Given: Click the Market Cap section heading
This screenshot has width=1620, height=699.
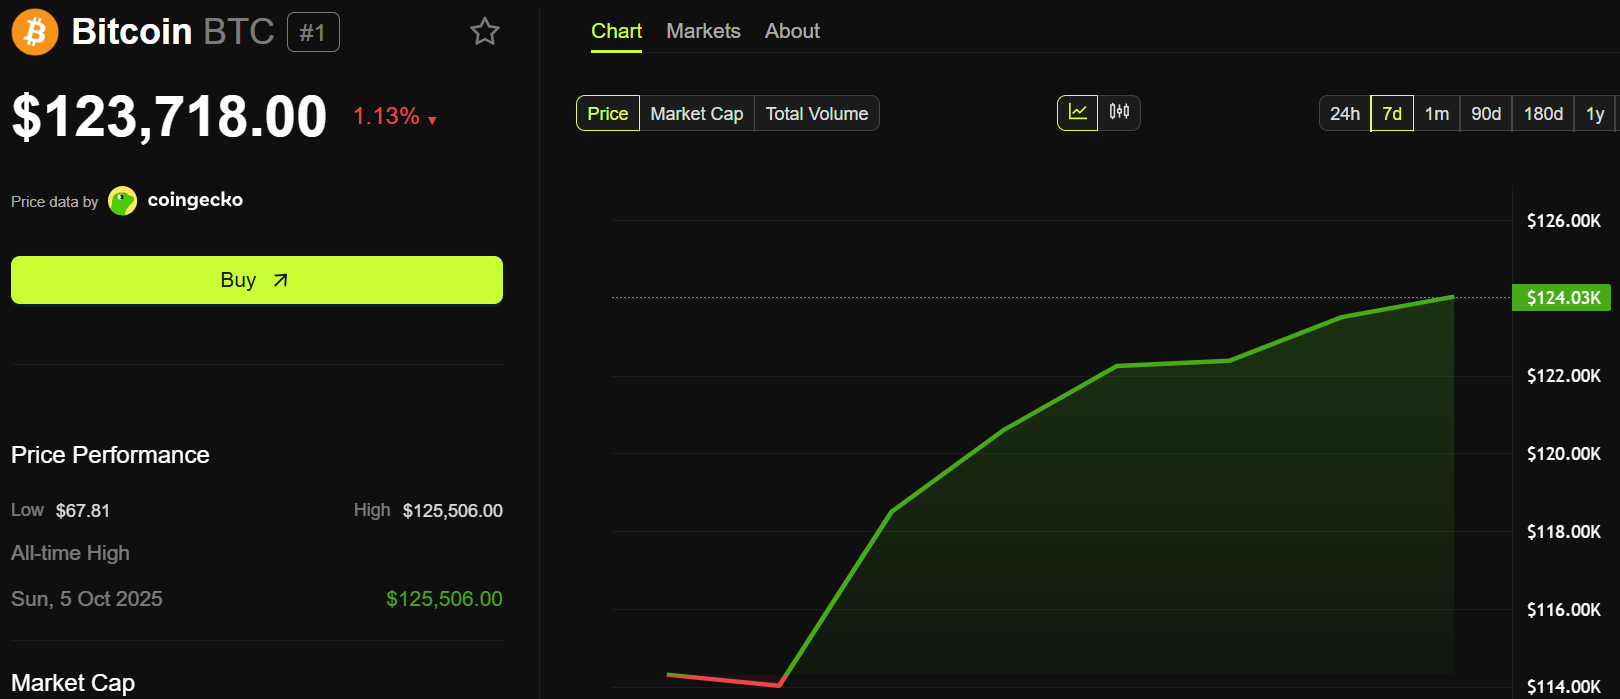Looking at the screenshot, I should click(x=73, y=683).
